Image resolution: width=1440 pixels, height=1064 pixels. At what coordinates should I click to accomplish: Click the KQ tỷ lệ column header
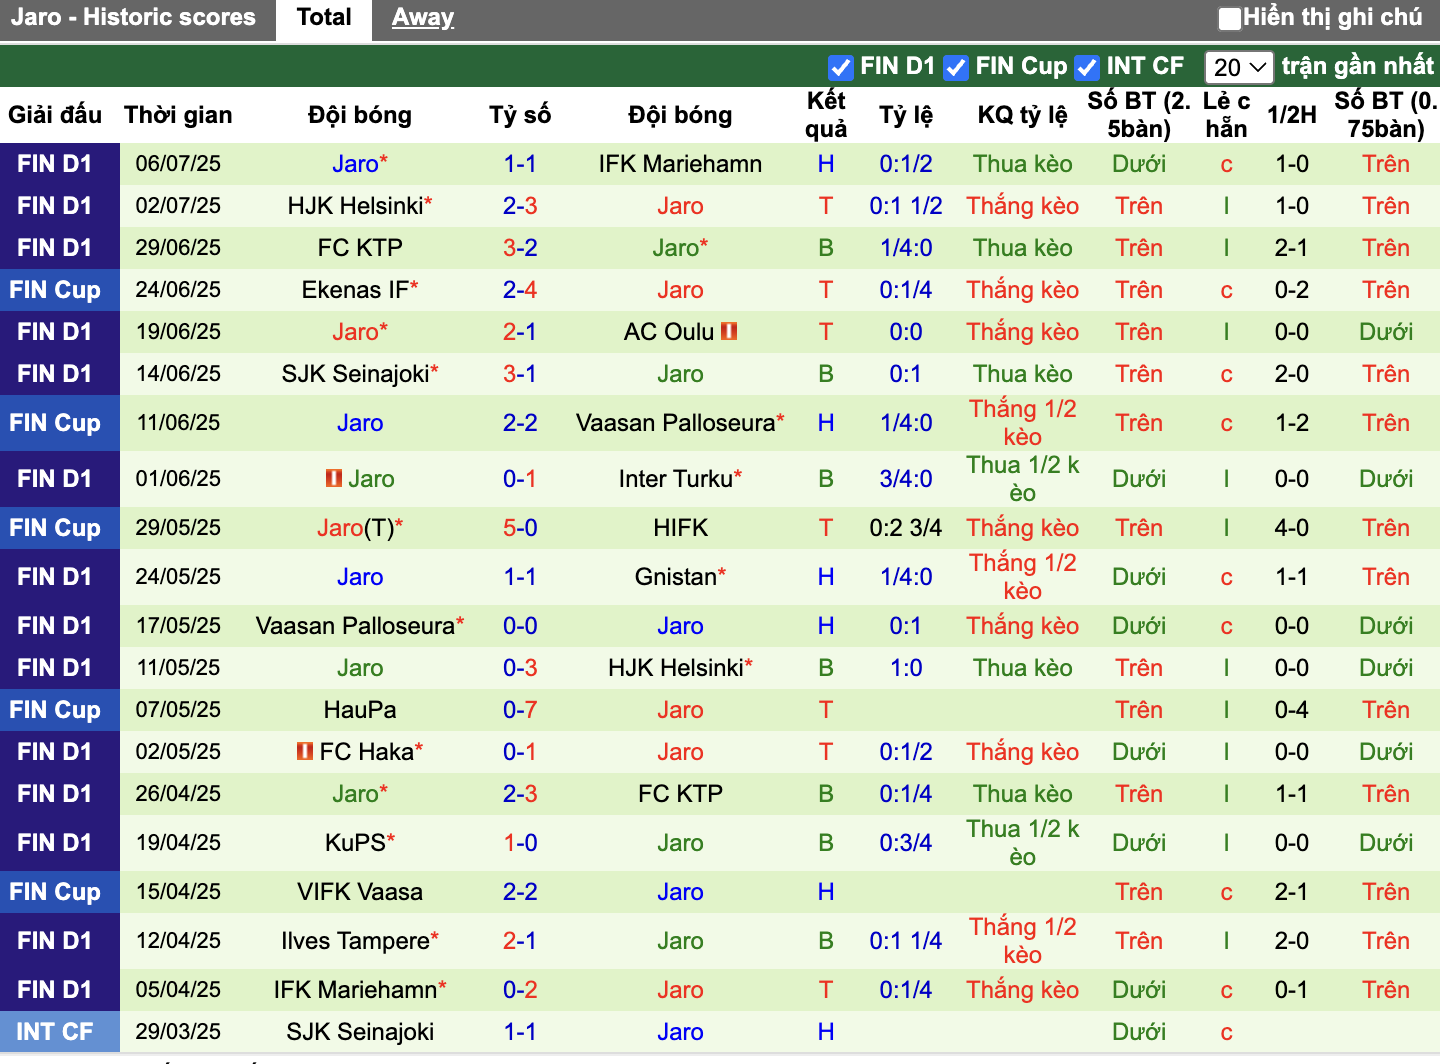coord(1023,115)
